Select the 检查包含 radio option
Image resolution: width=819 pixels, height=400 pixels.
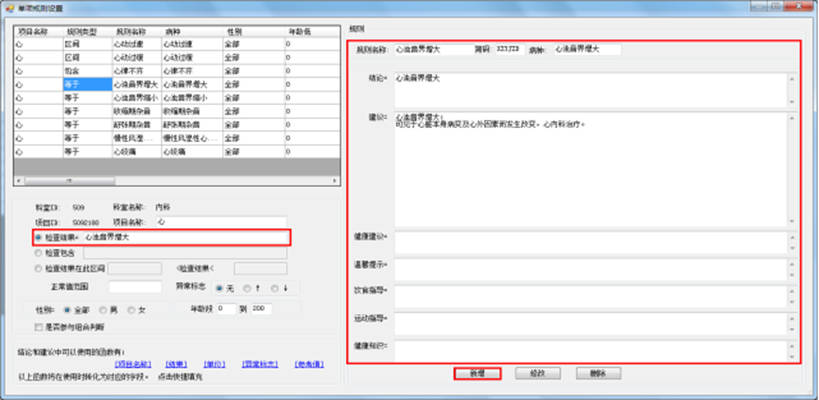(x=38, y=253)
